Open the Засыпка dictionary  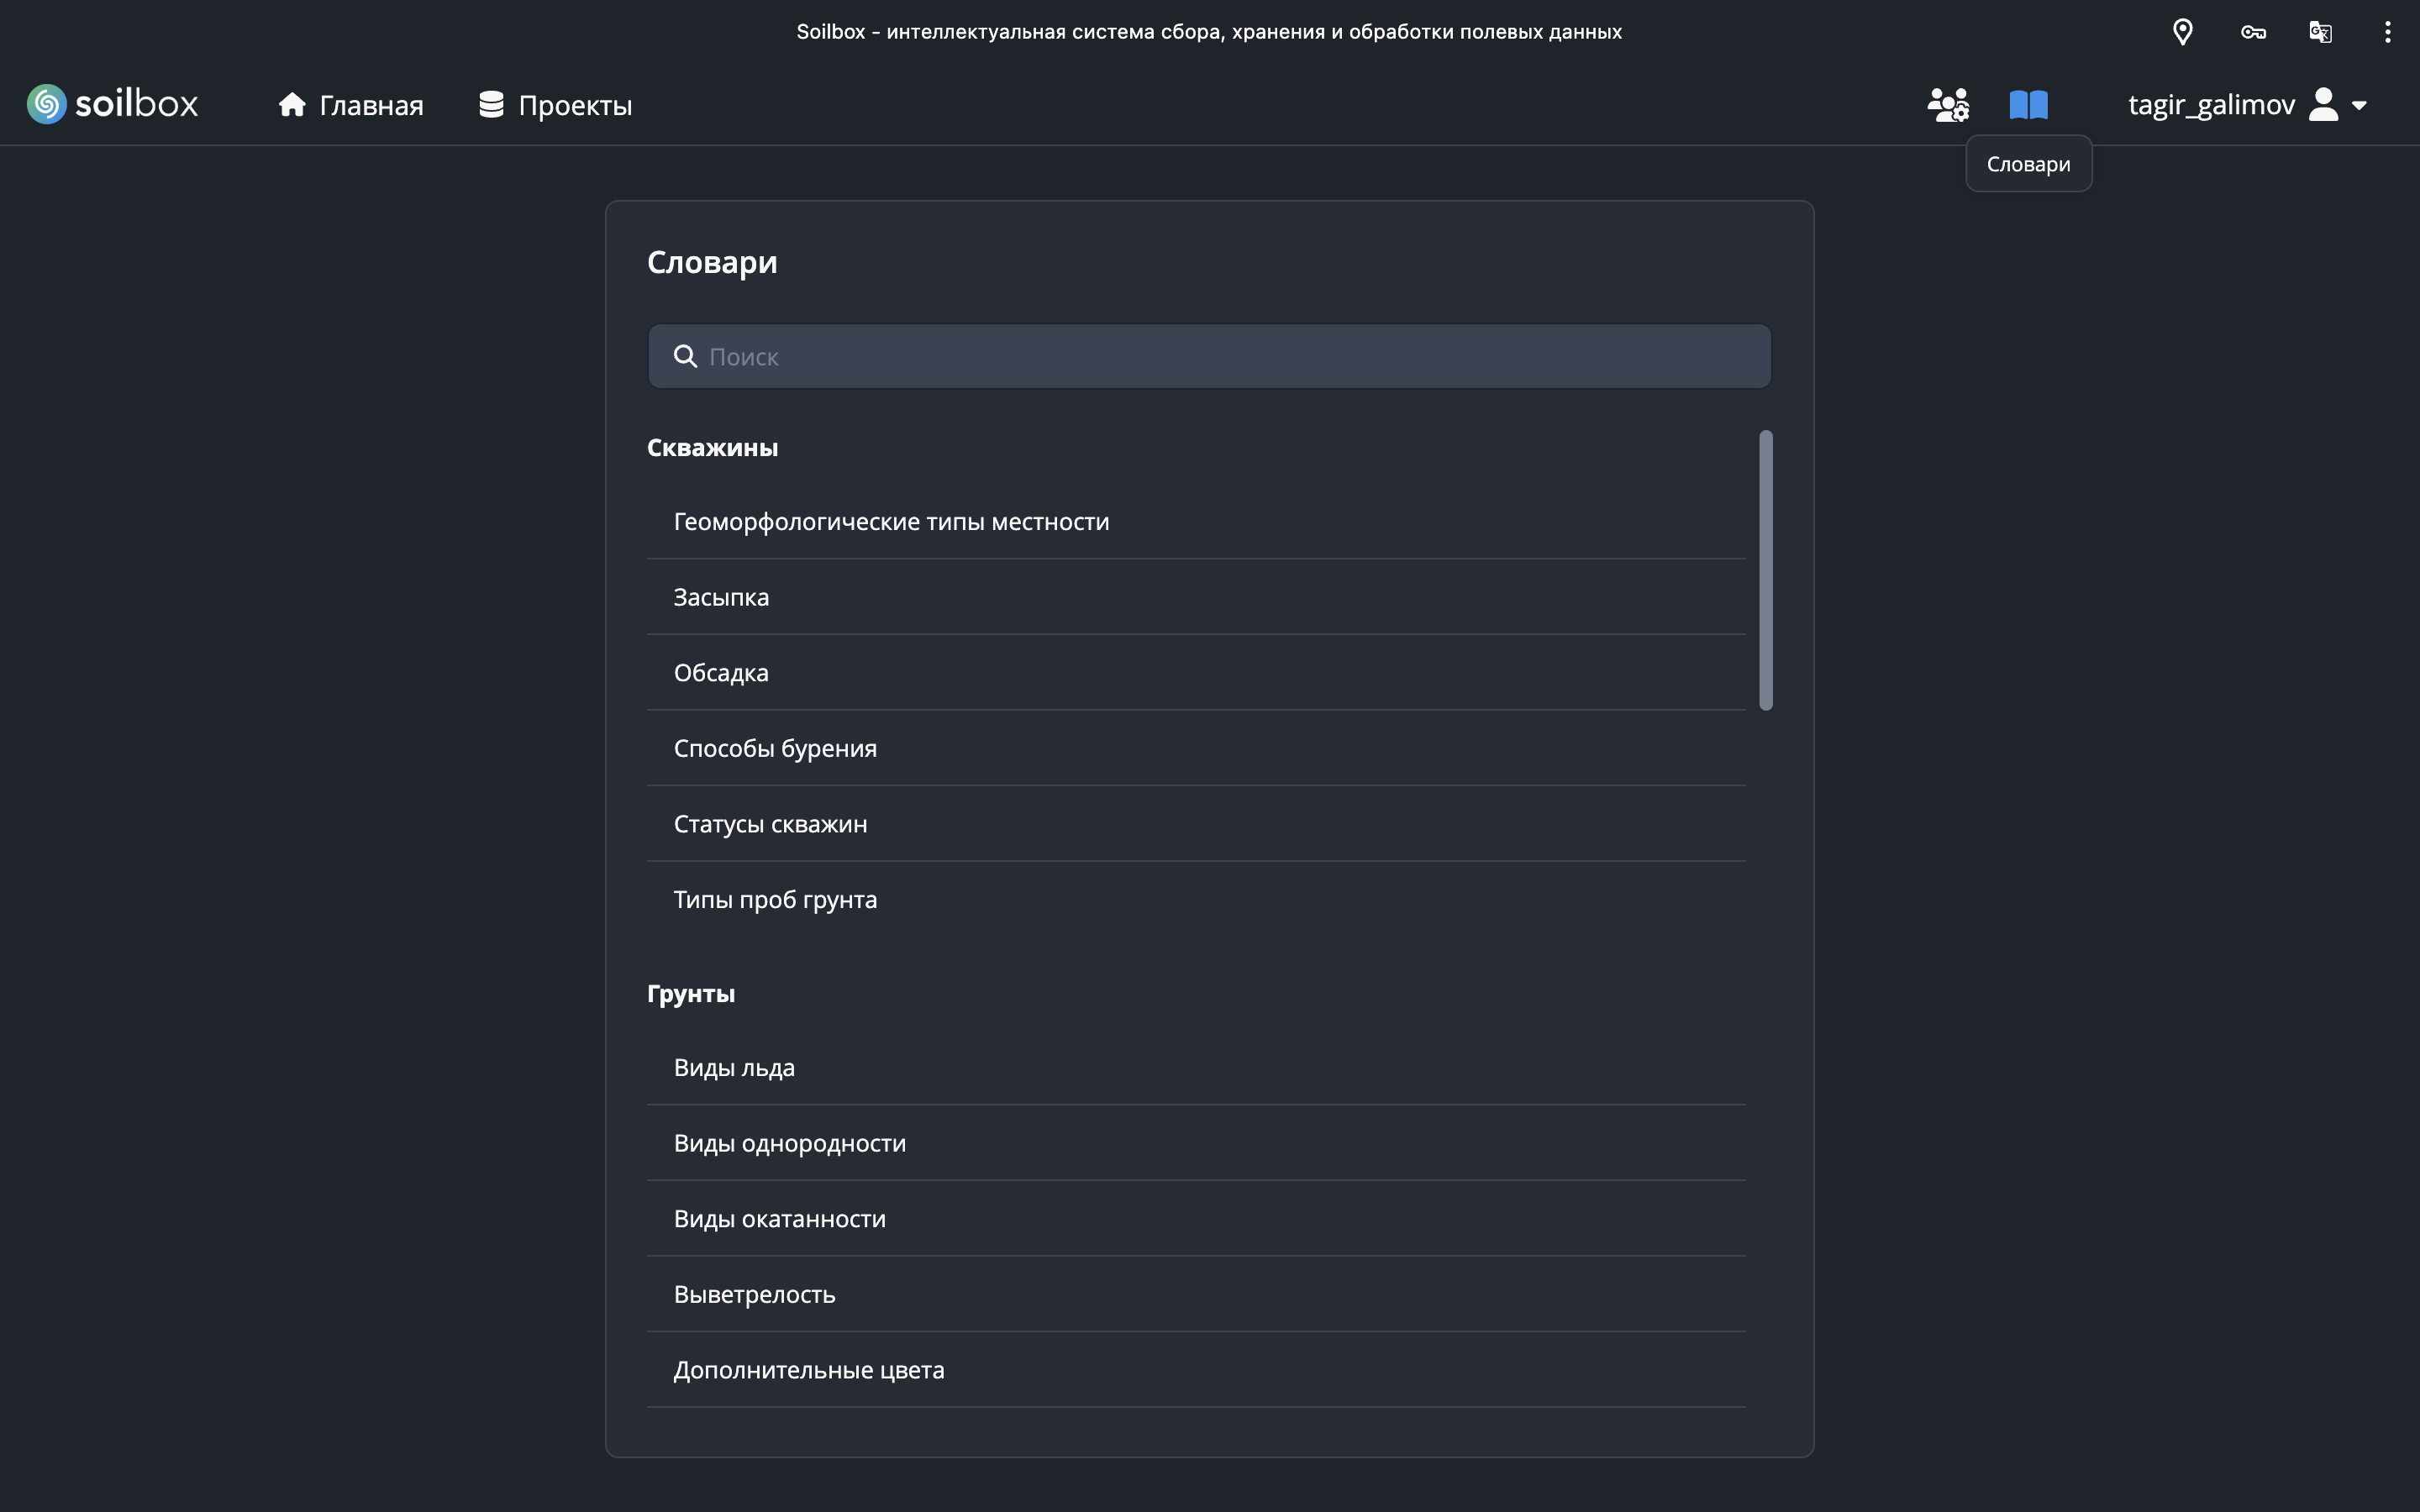(721, 597)
